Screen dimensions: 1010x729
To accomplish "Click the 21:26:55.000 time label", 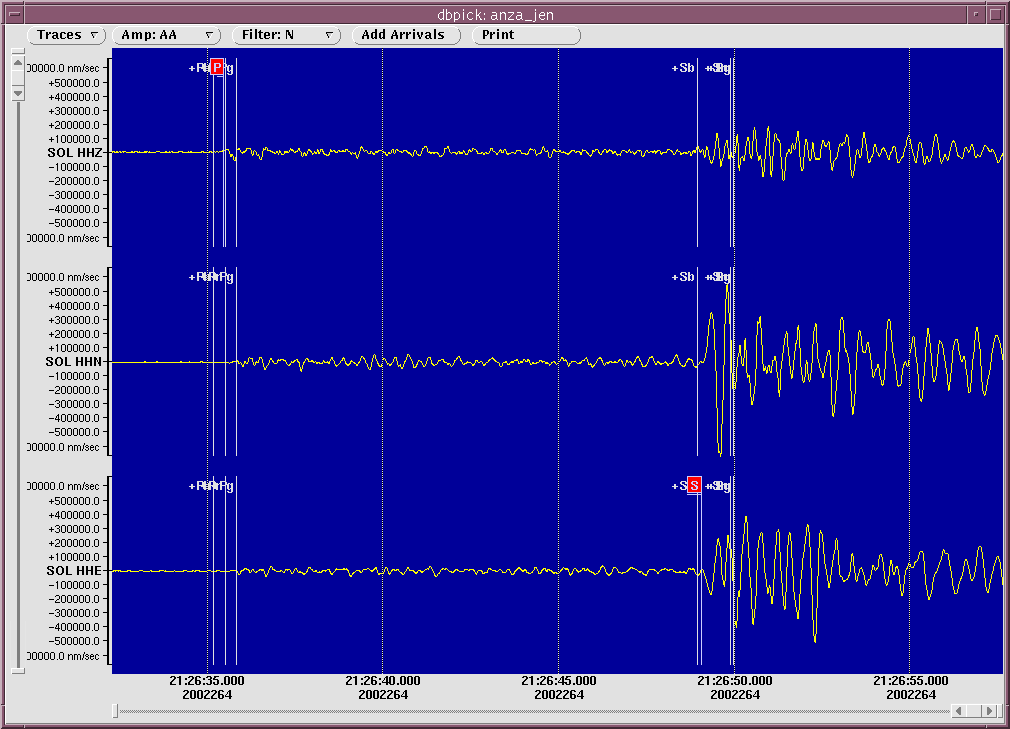I will click(910, 681).
